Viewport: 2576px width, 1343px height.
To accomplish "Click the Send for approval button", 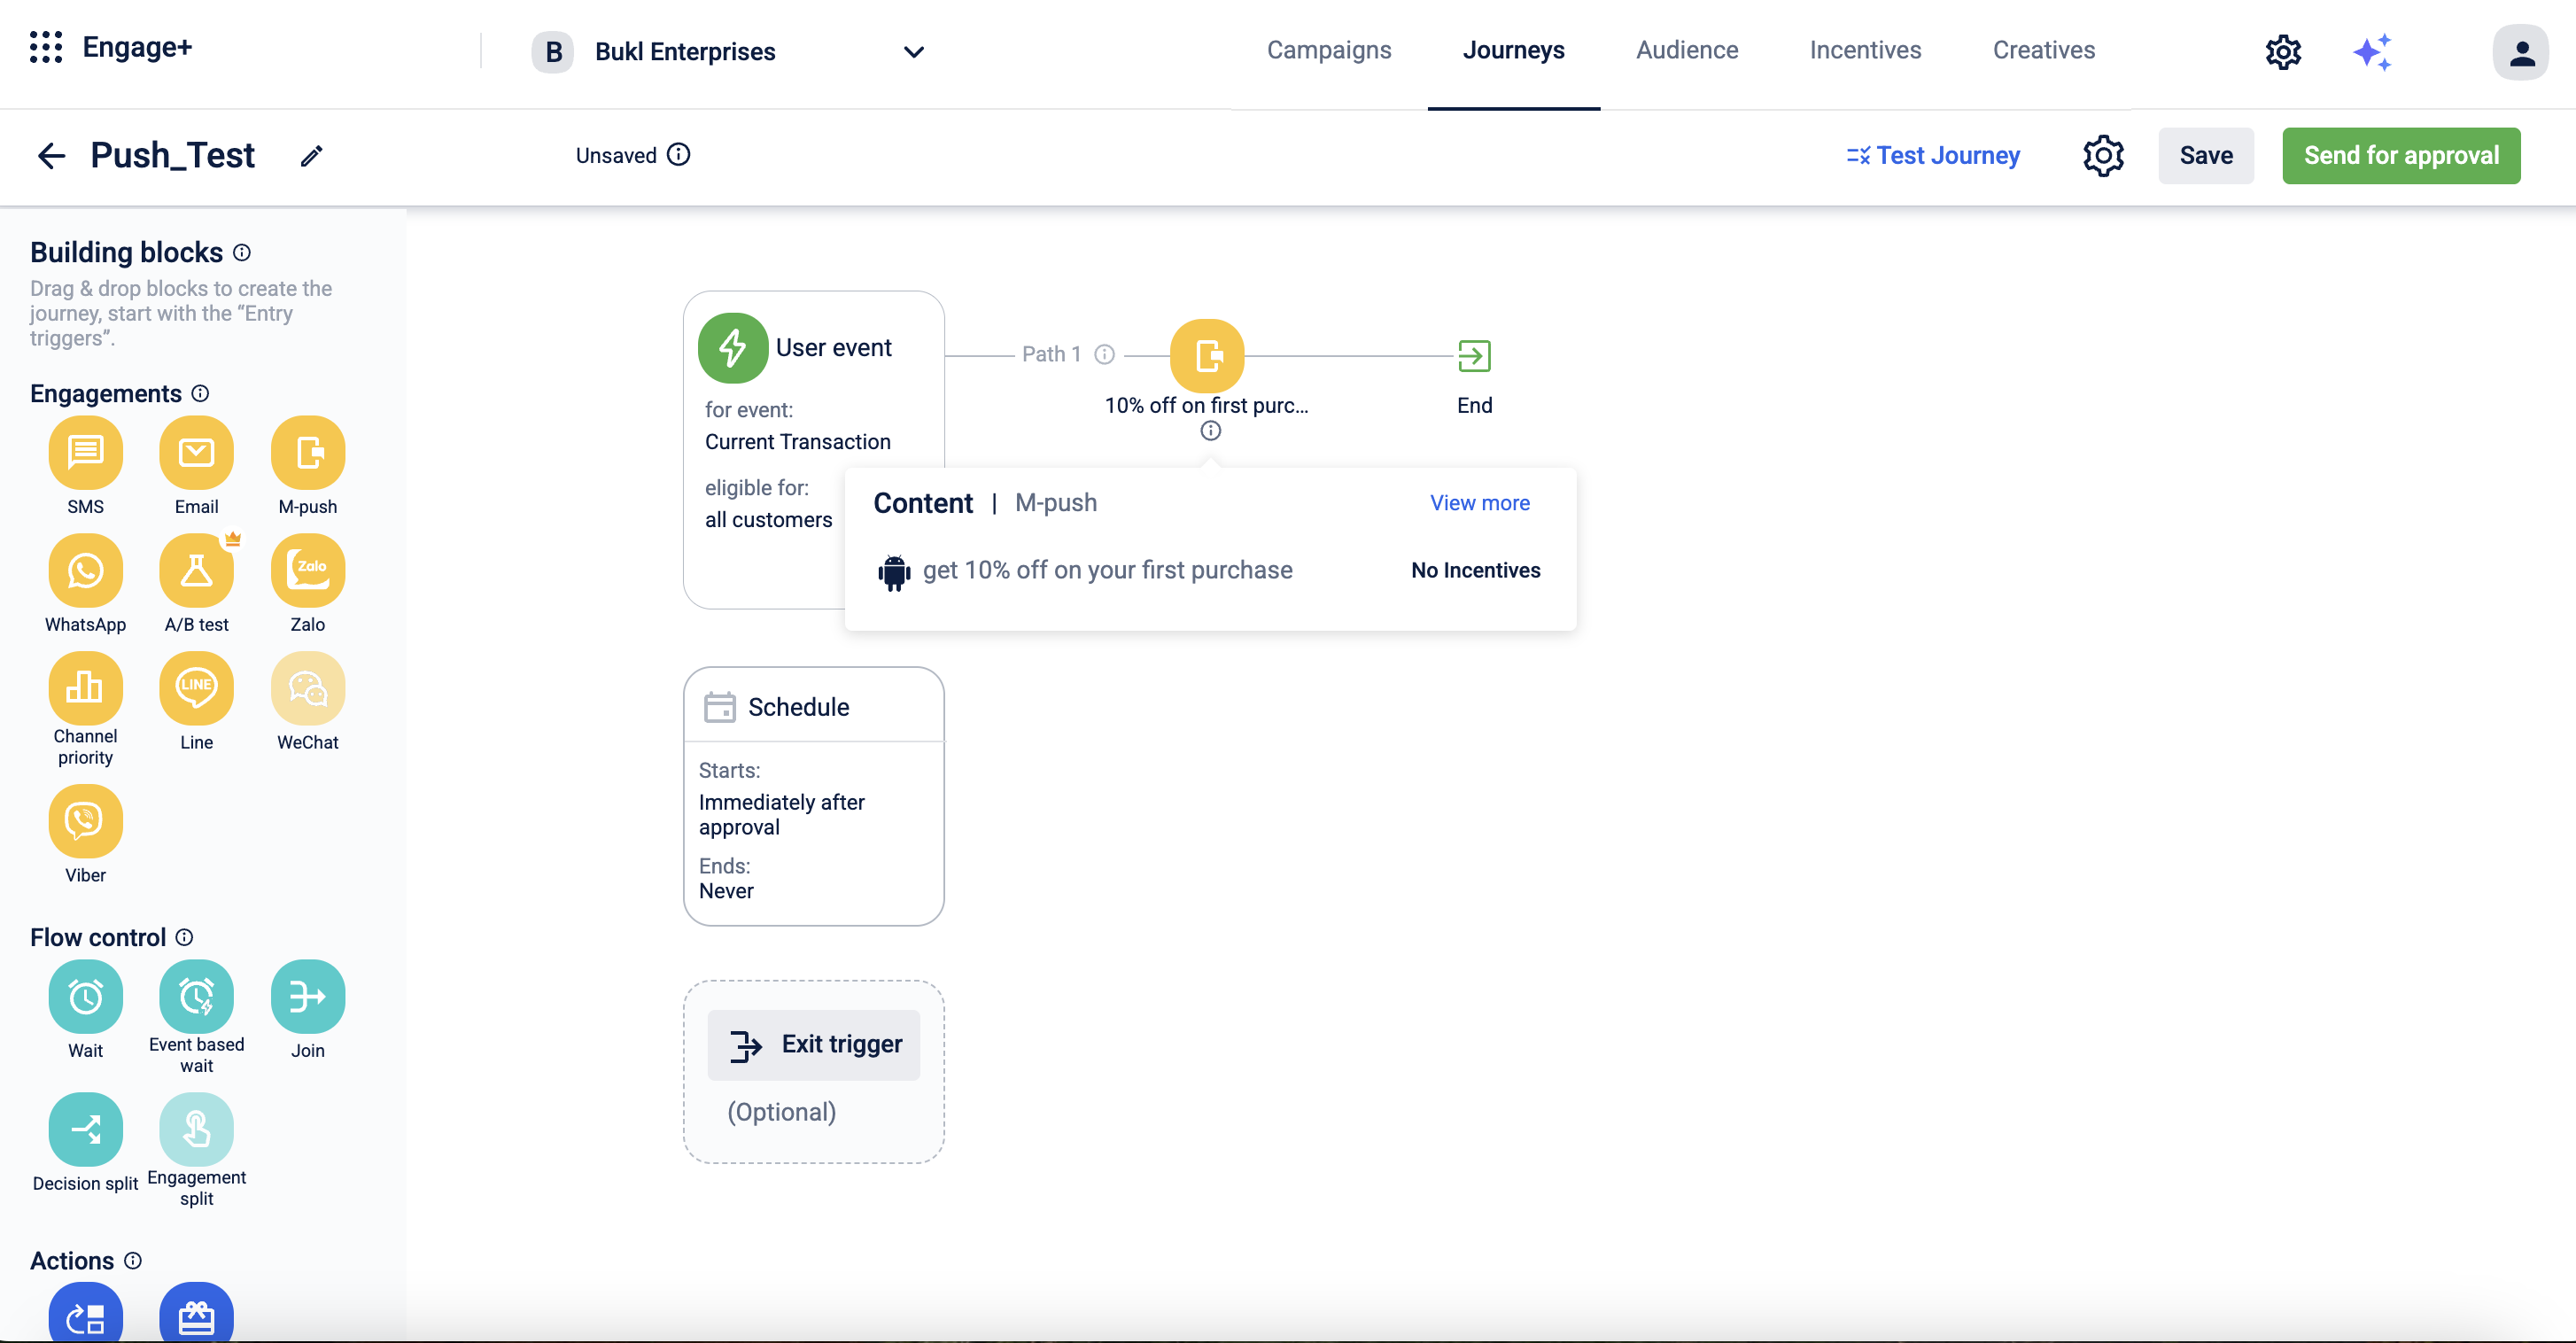I will [x=2400, y=156].
